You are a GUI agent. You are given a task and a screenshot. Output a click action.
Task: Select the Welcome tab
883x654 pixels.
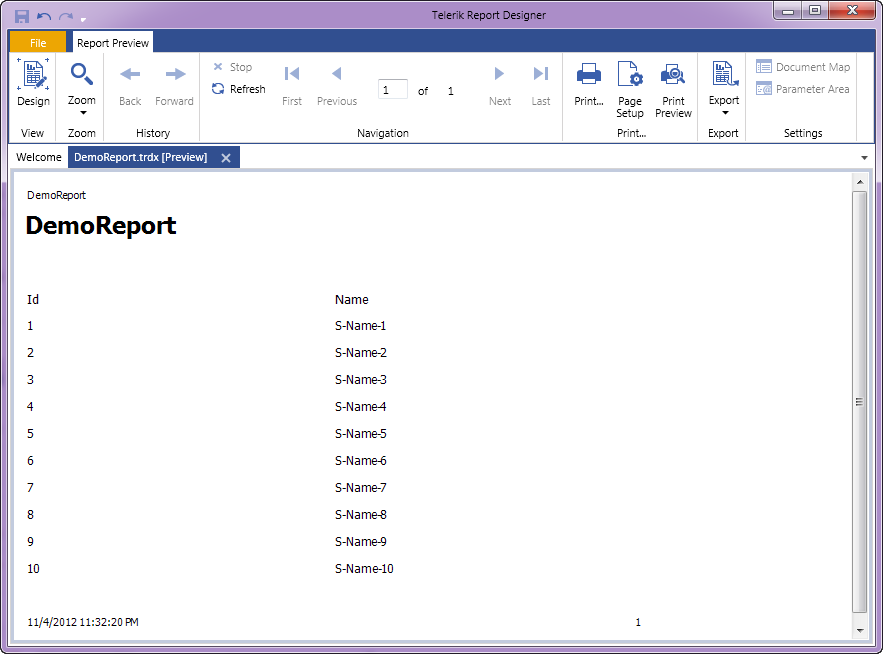[x=39, y=157]
